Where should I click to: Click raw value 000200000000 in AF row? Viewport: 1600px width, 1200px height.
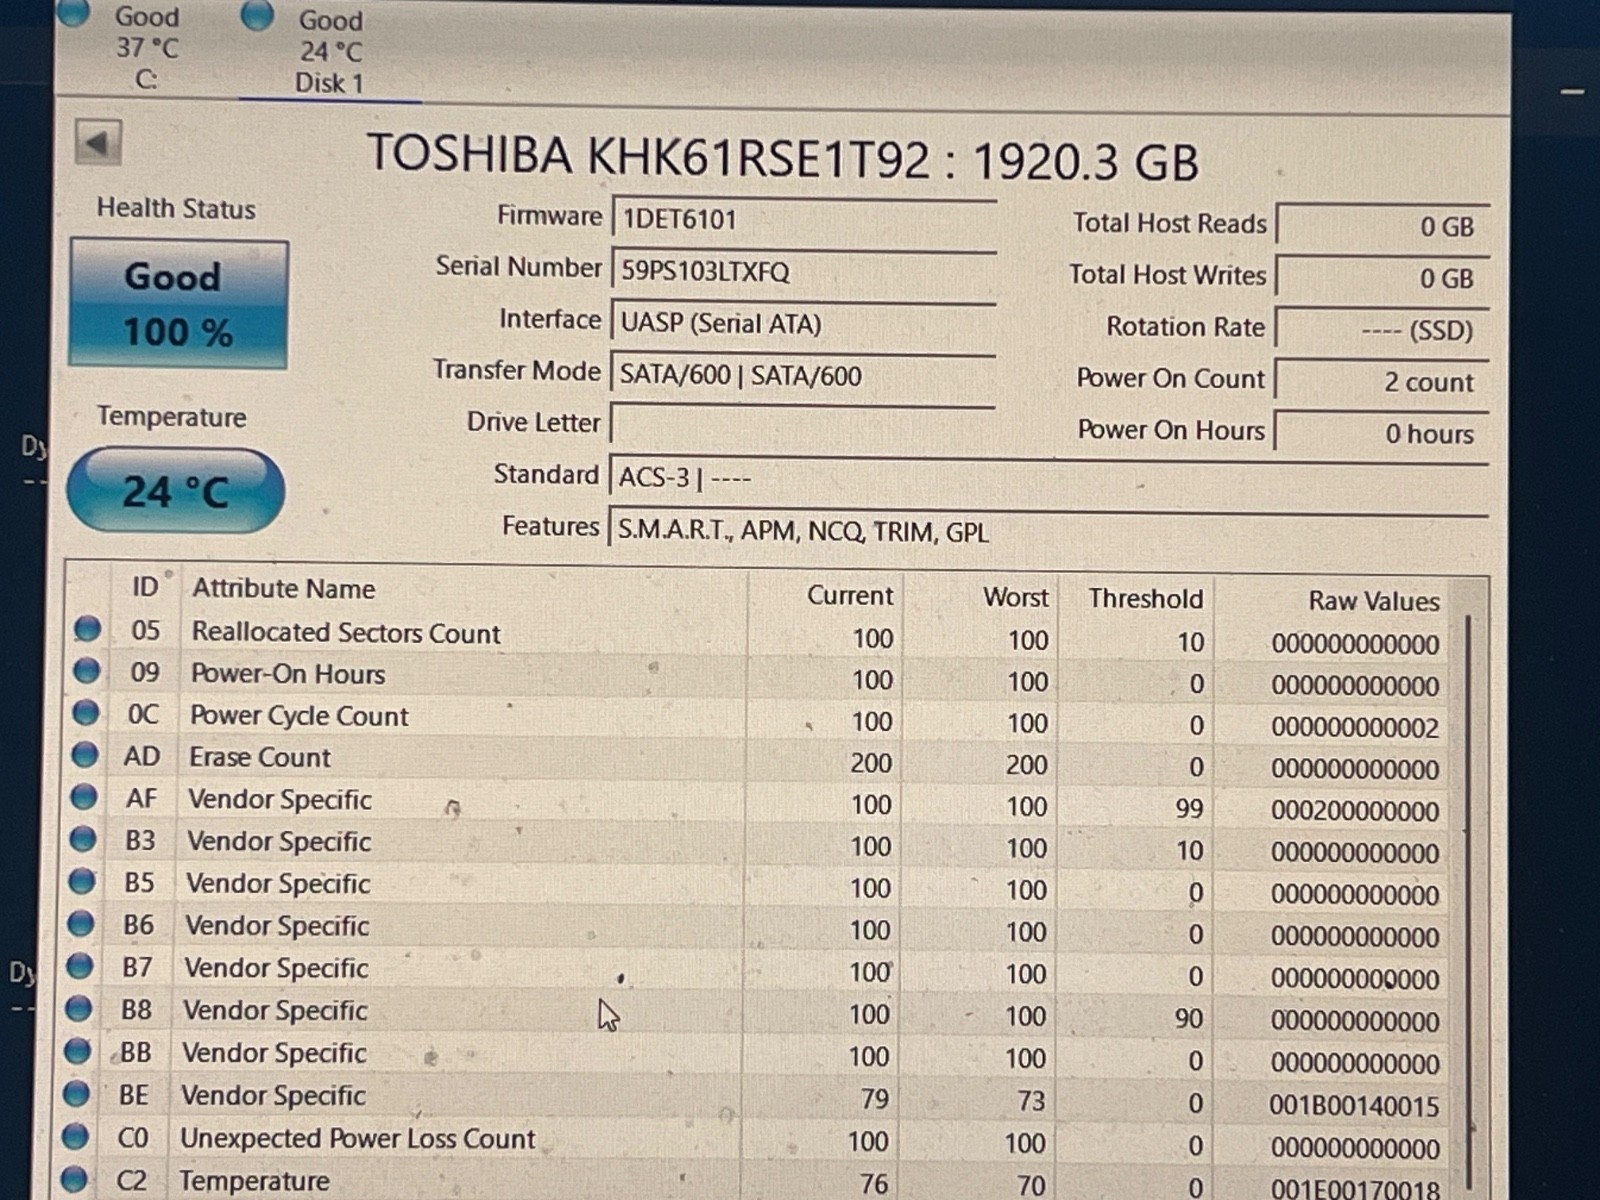pos(1355,810)
